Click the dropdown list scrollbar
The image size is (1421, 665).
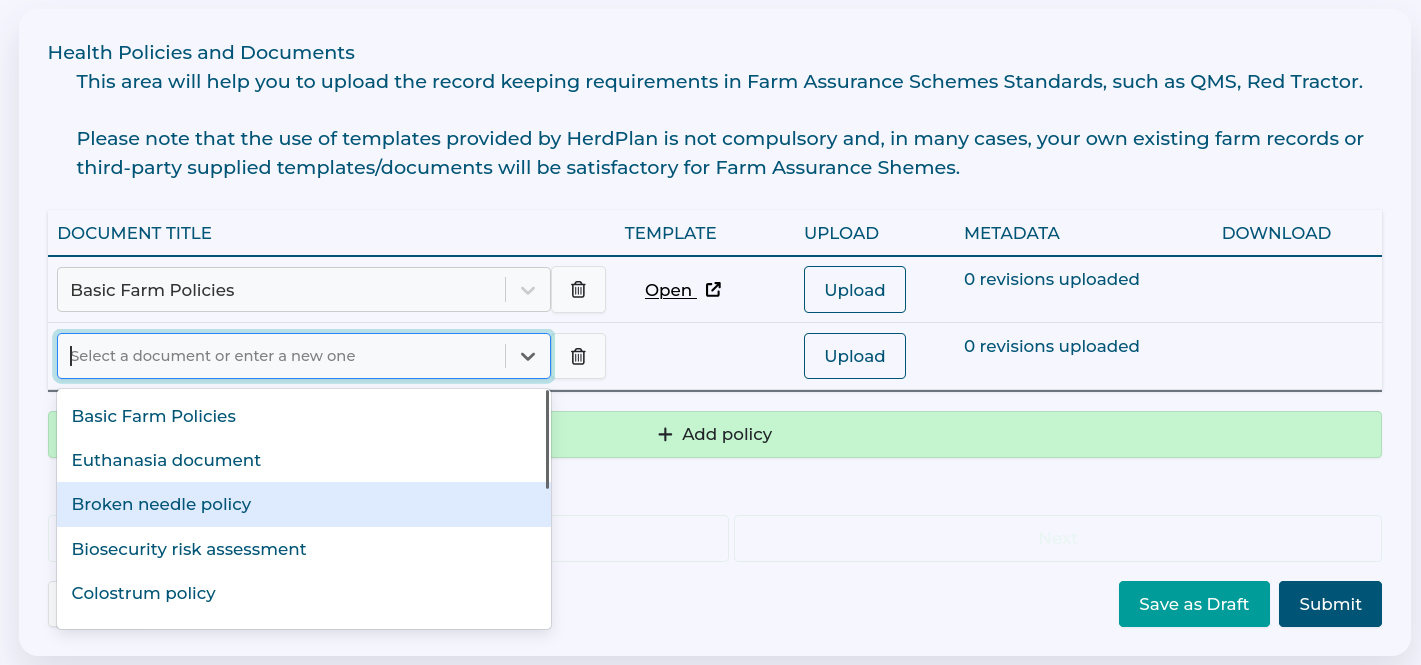(x=547, y=440)
